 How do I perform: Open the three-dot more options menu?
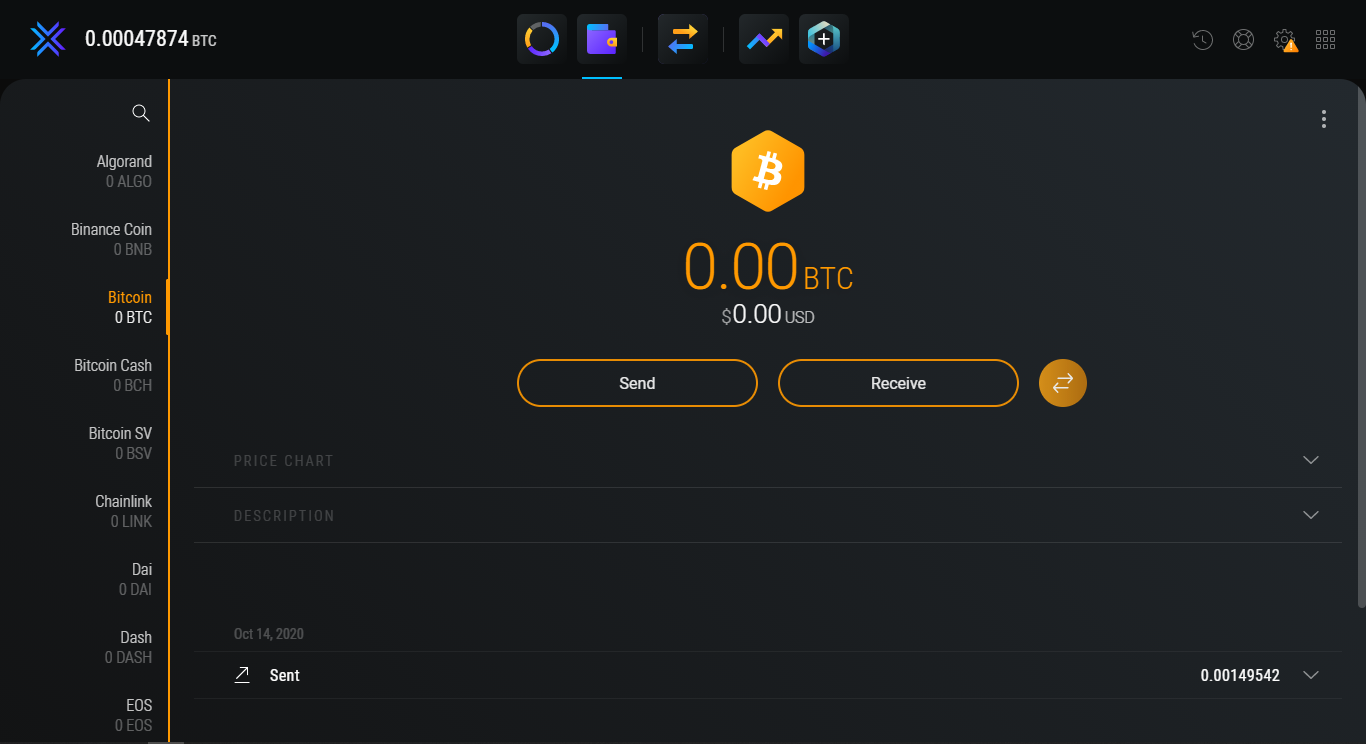pos(1324,119)
